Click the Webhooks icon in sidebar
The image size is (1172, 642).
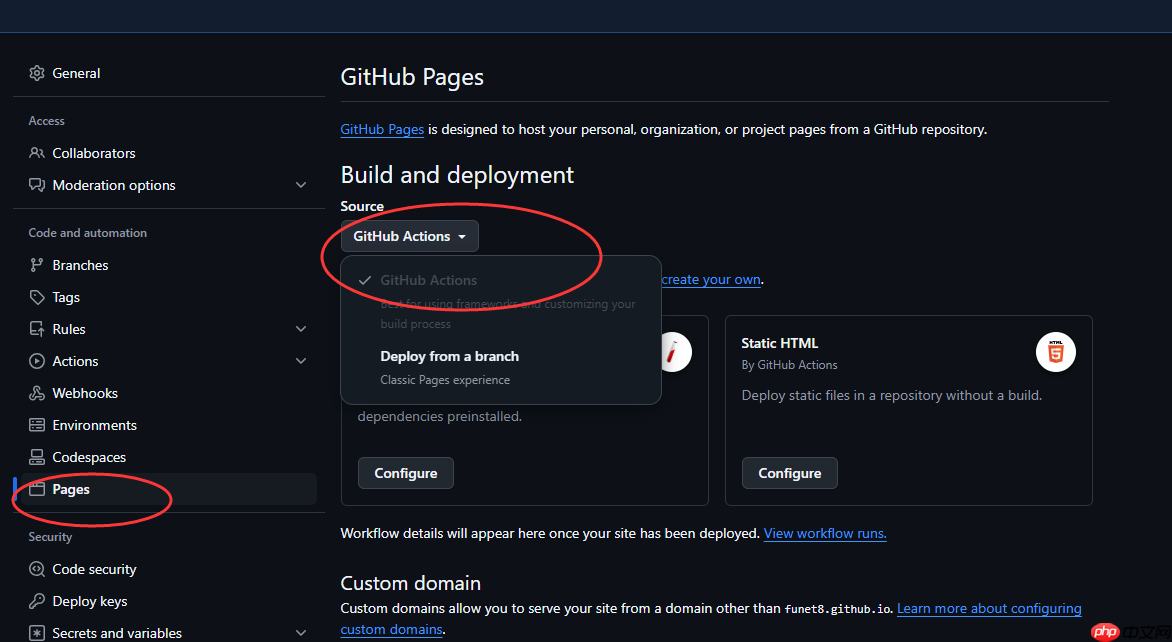tap(37, 393)
